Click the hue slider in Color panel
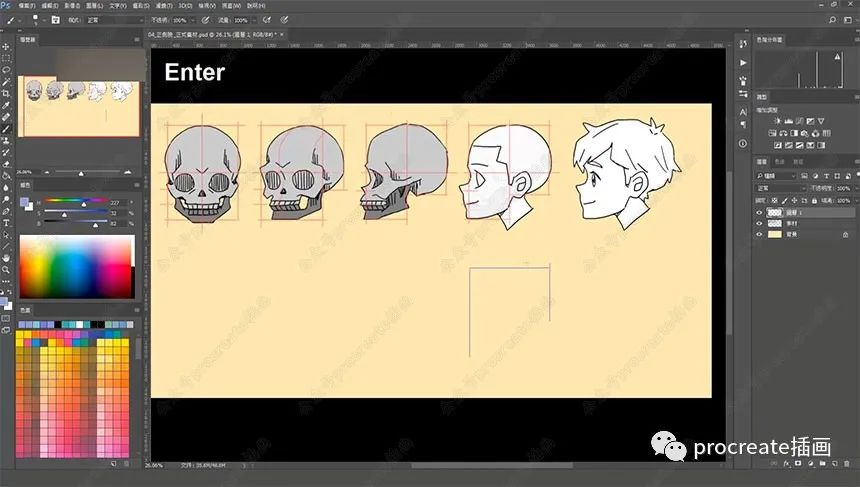 click(76, 201)
